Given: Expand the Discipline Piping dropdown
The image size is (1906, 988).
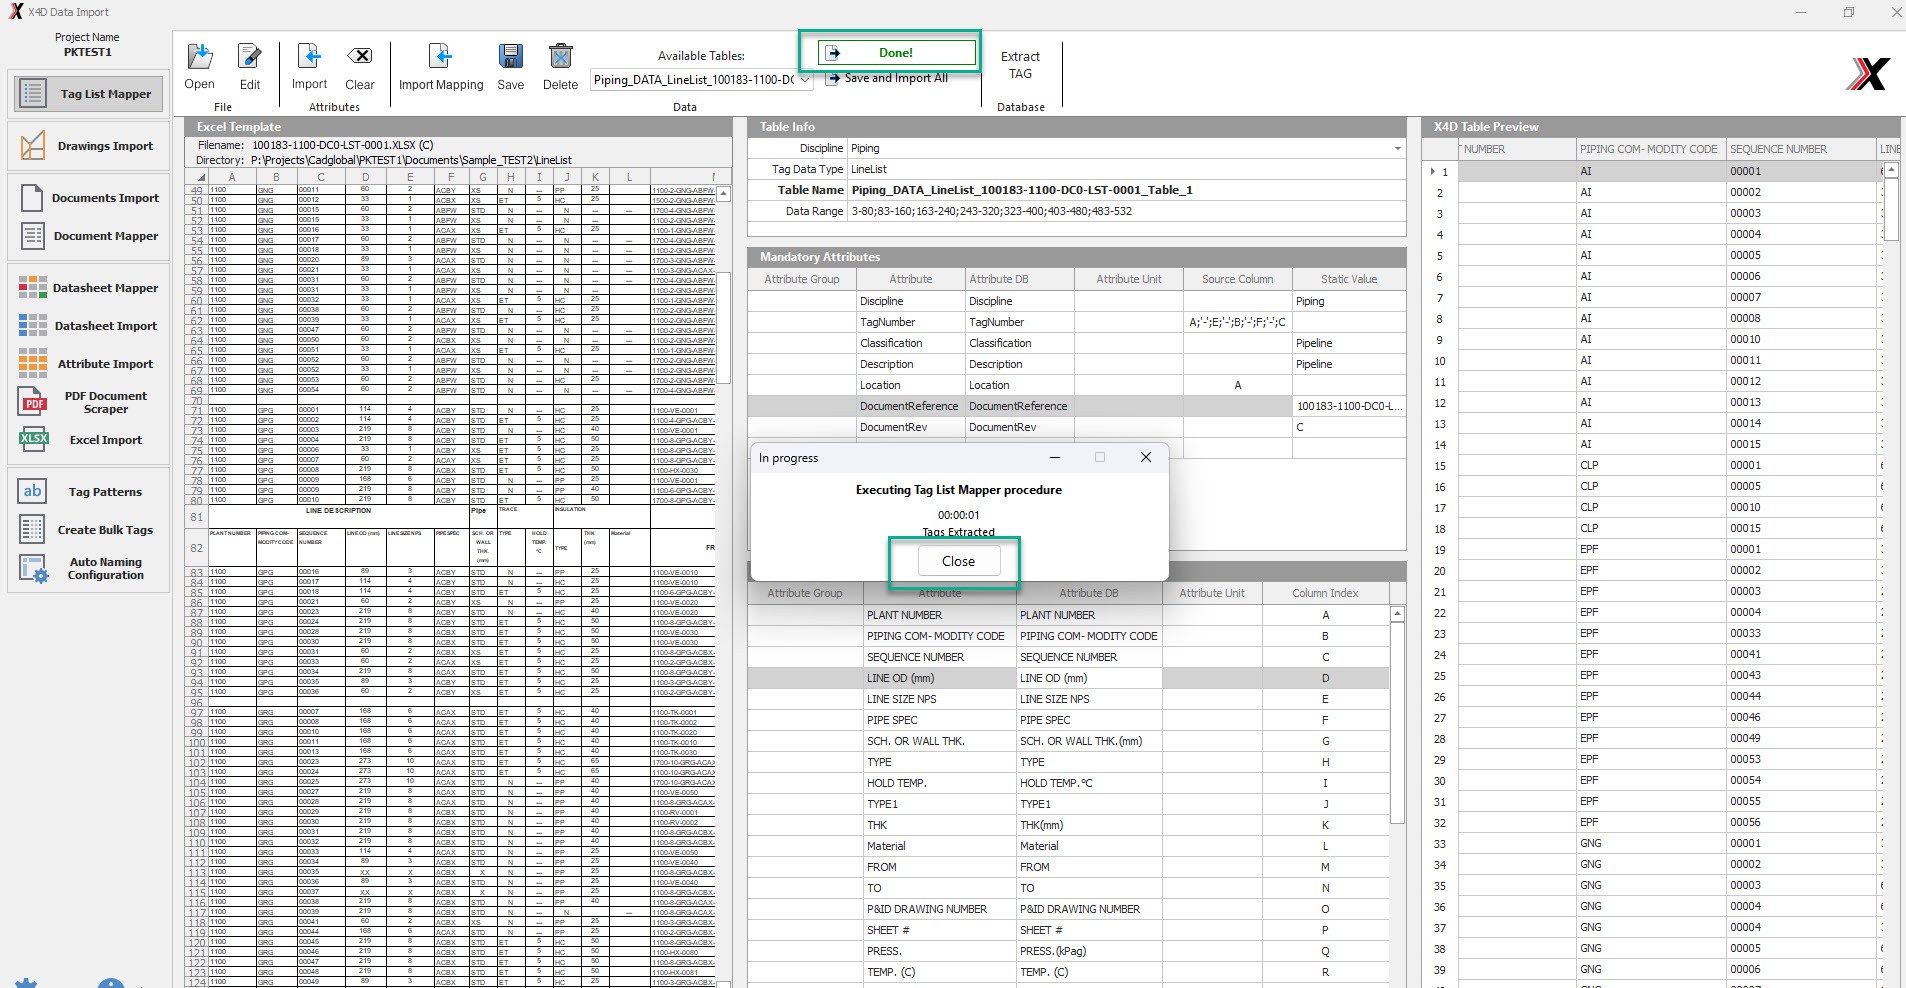Looking at the screenshot, I should click(1397, 148).
